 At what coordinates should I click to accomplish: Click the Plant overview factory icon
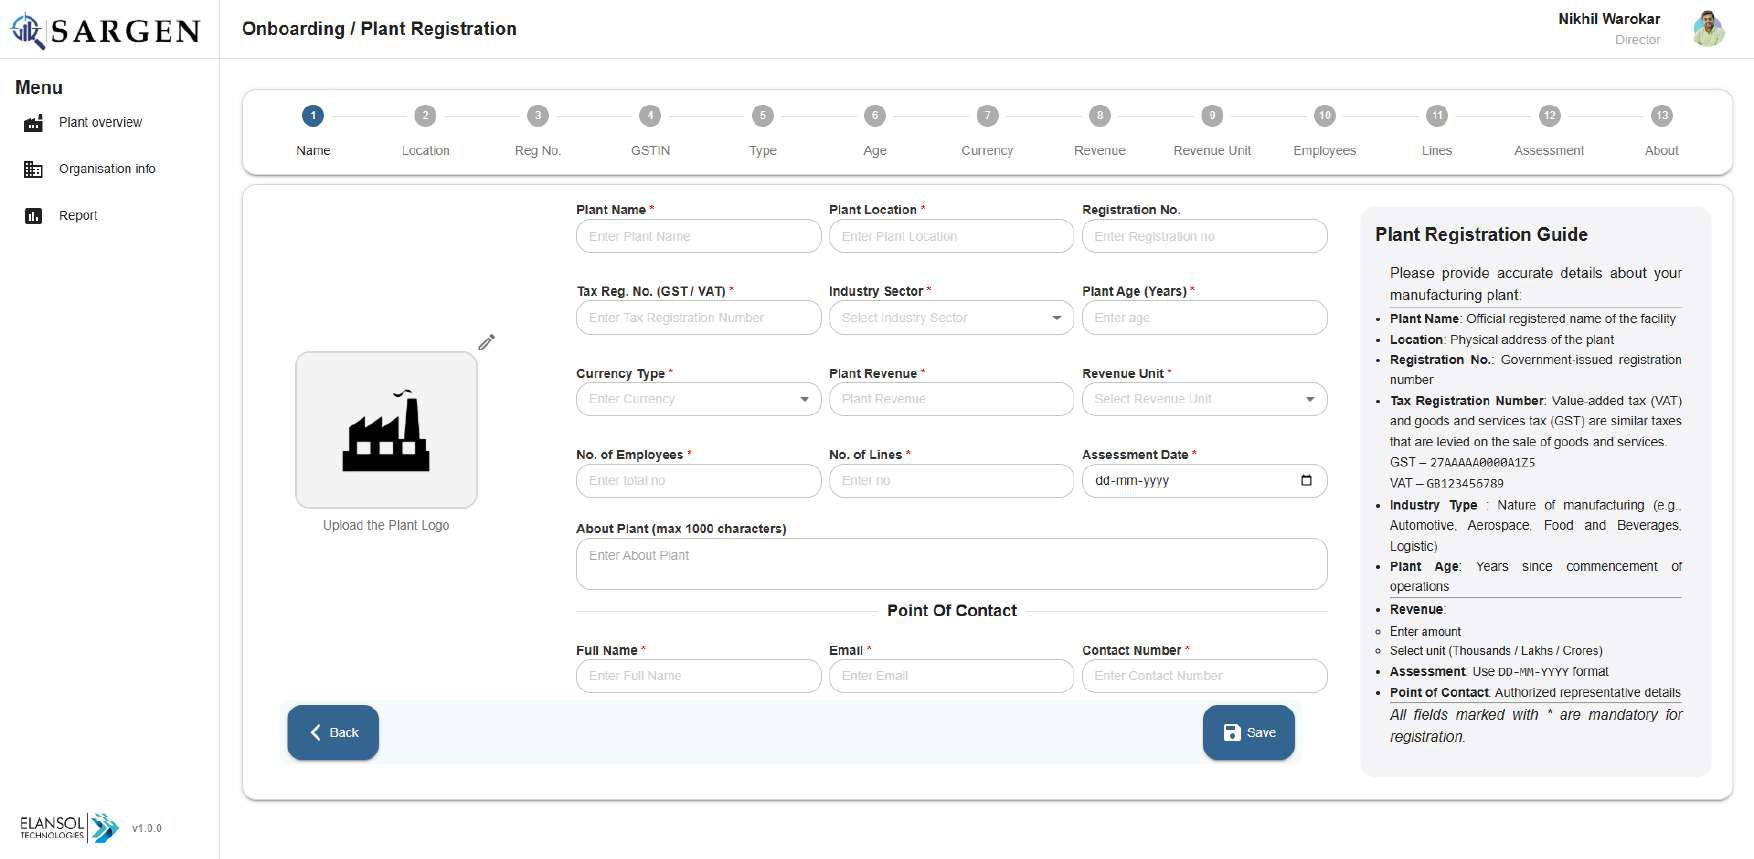[33, 123]
